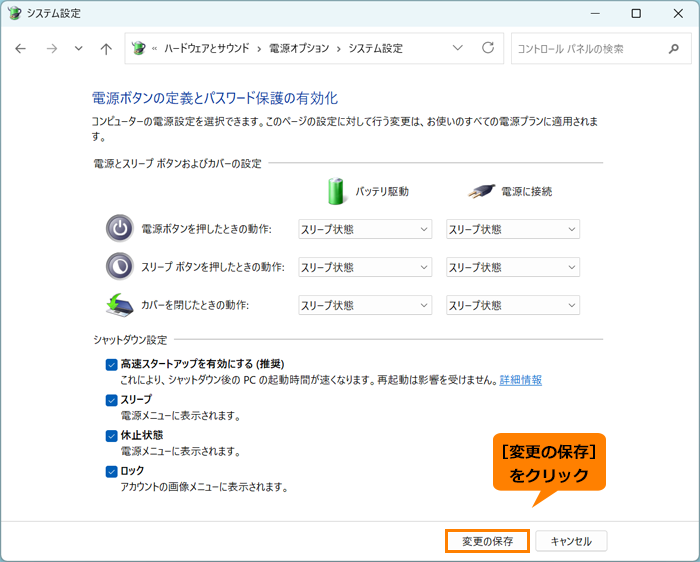700x562 pixels.
Task: Click the システム設定 title bar icon
Action: (14, 13)
